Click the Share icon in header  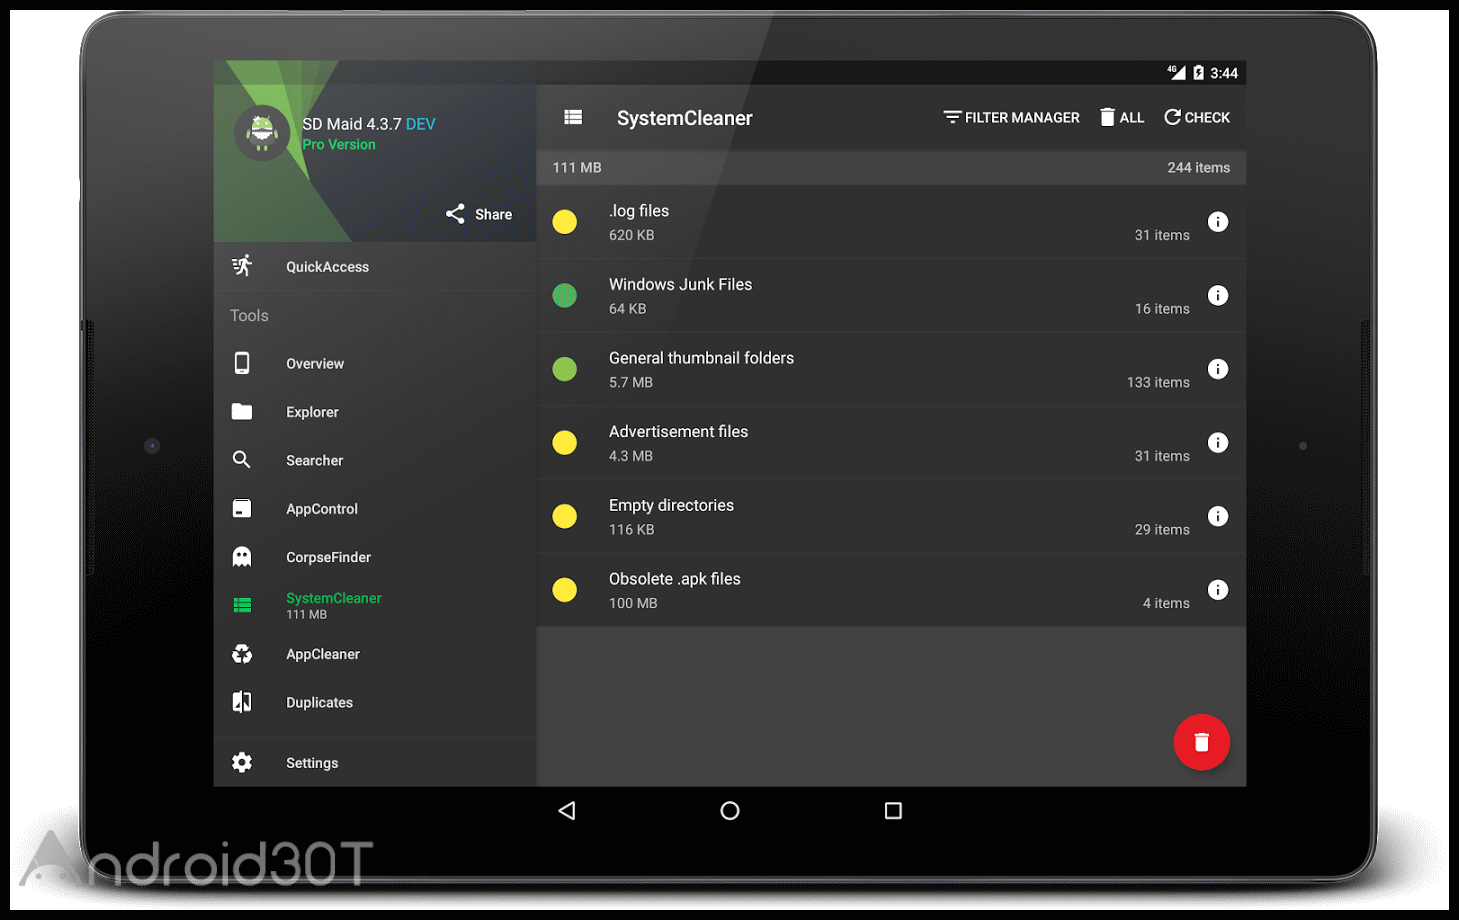tap(455, 214)
